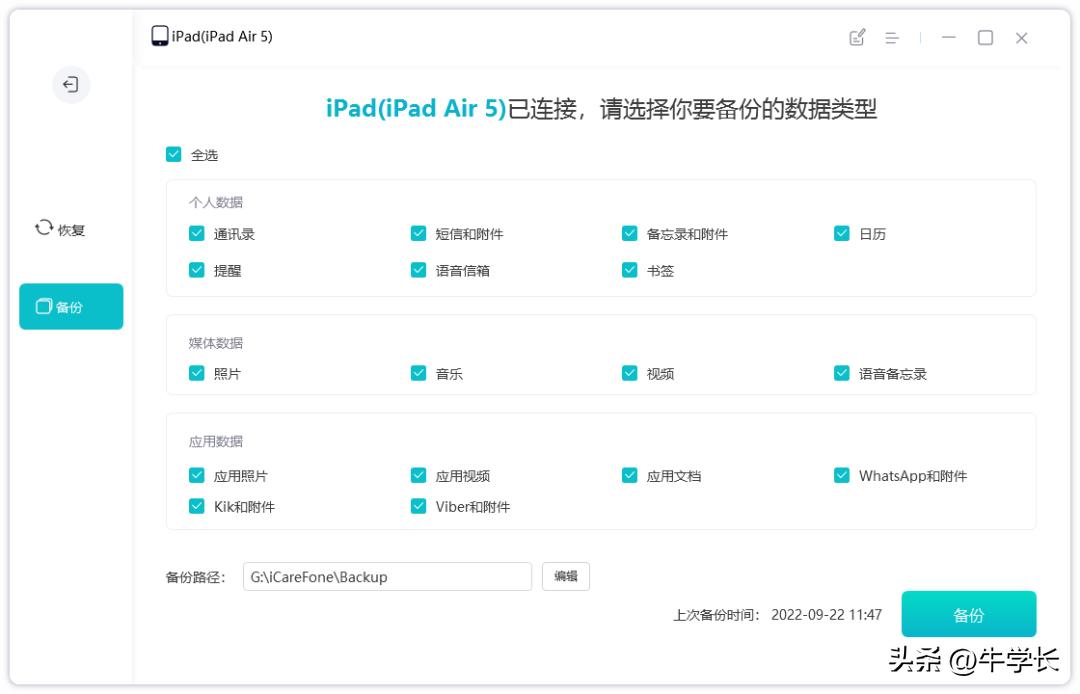Disable the Kik和附件 checkbox
This screenshot has width=1080, height=694.
tap(196, 507)
